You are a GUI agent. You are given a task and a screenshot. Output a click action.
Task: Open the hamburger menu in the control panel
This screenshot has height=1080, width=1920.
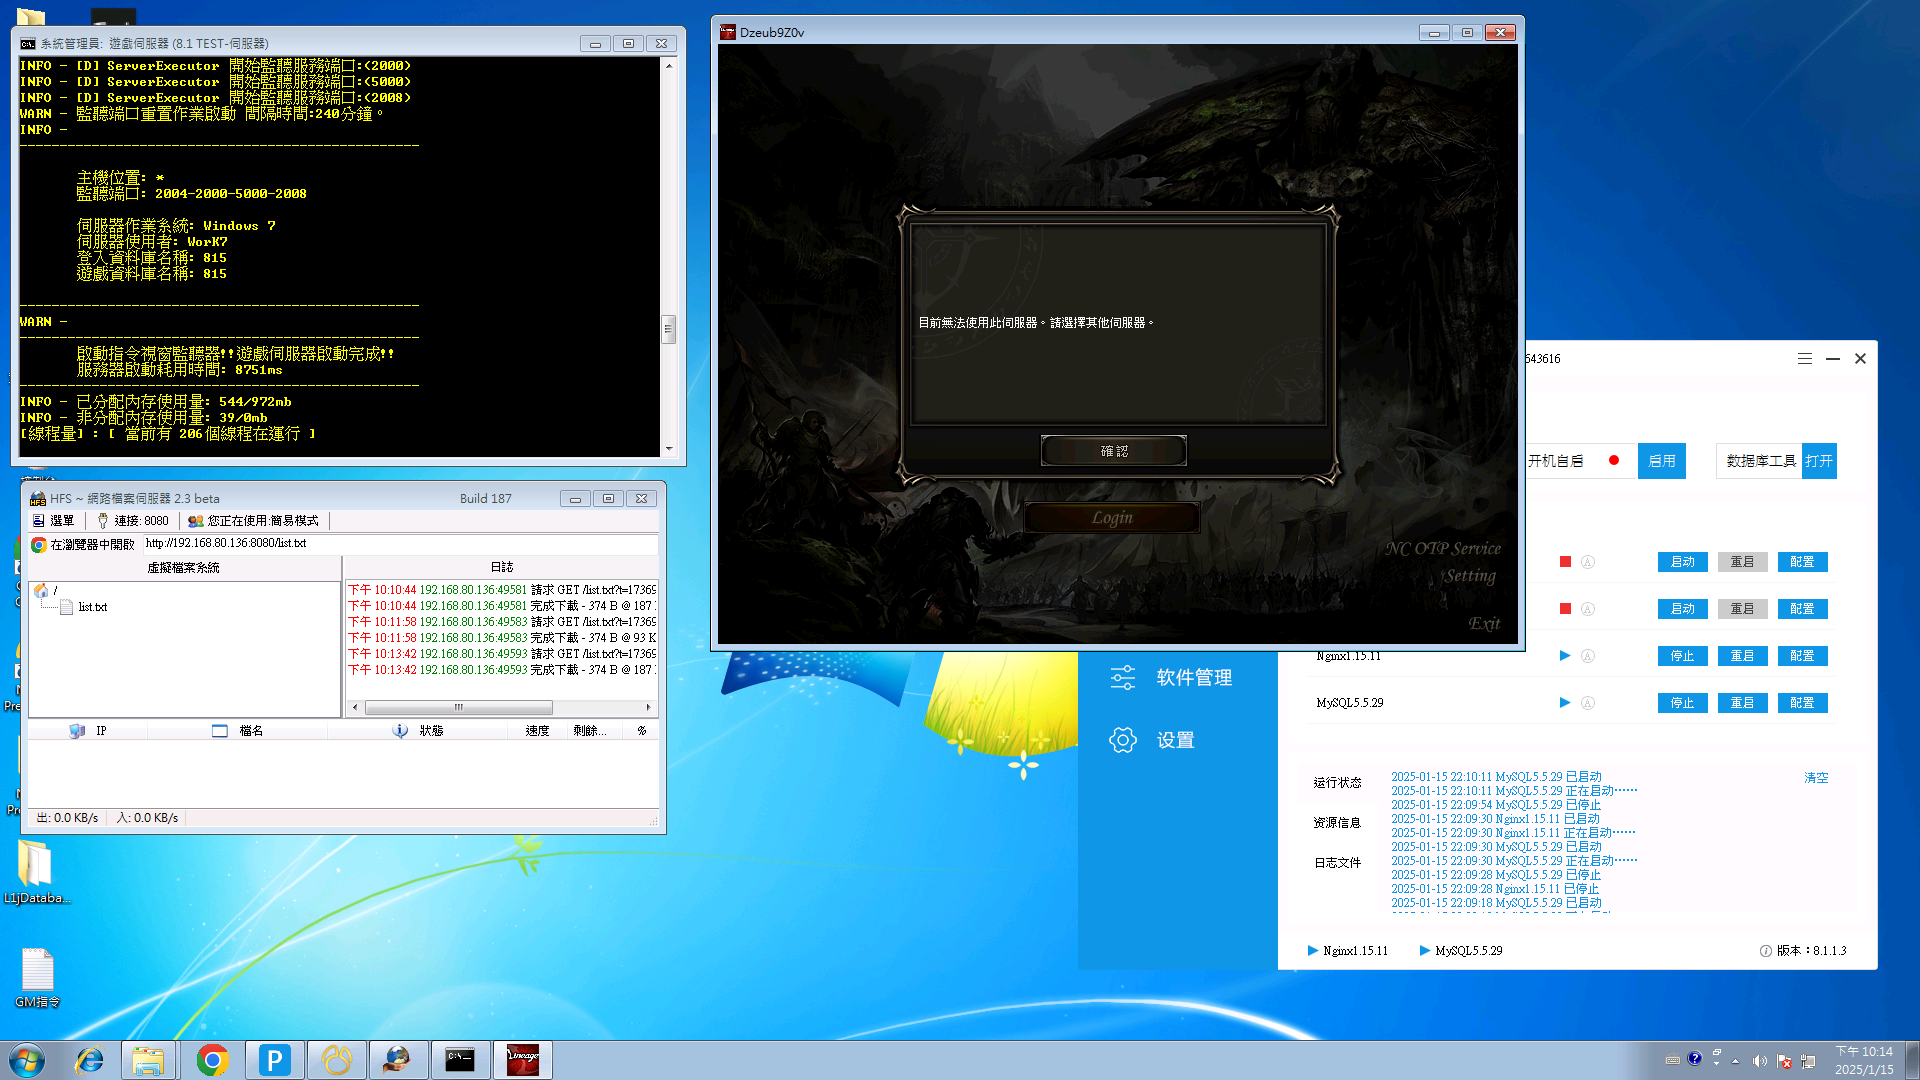coord(1804,358)
